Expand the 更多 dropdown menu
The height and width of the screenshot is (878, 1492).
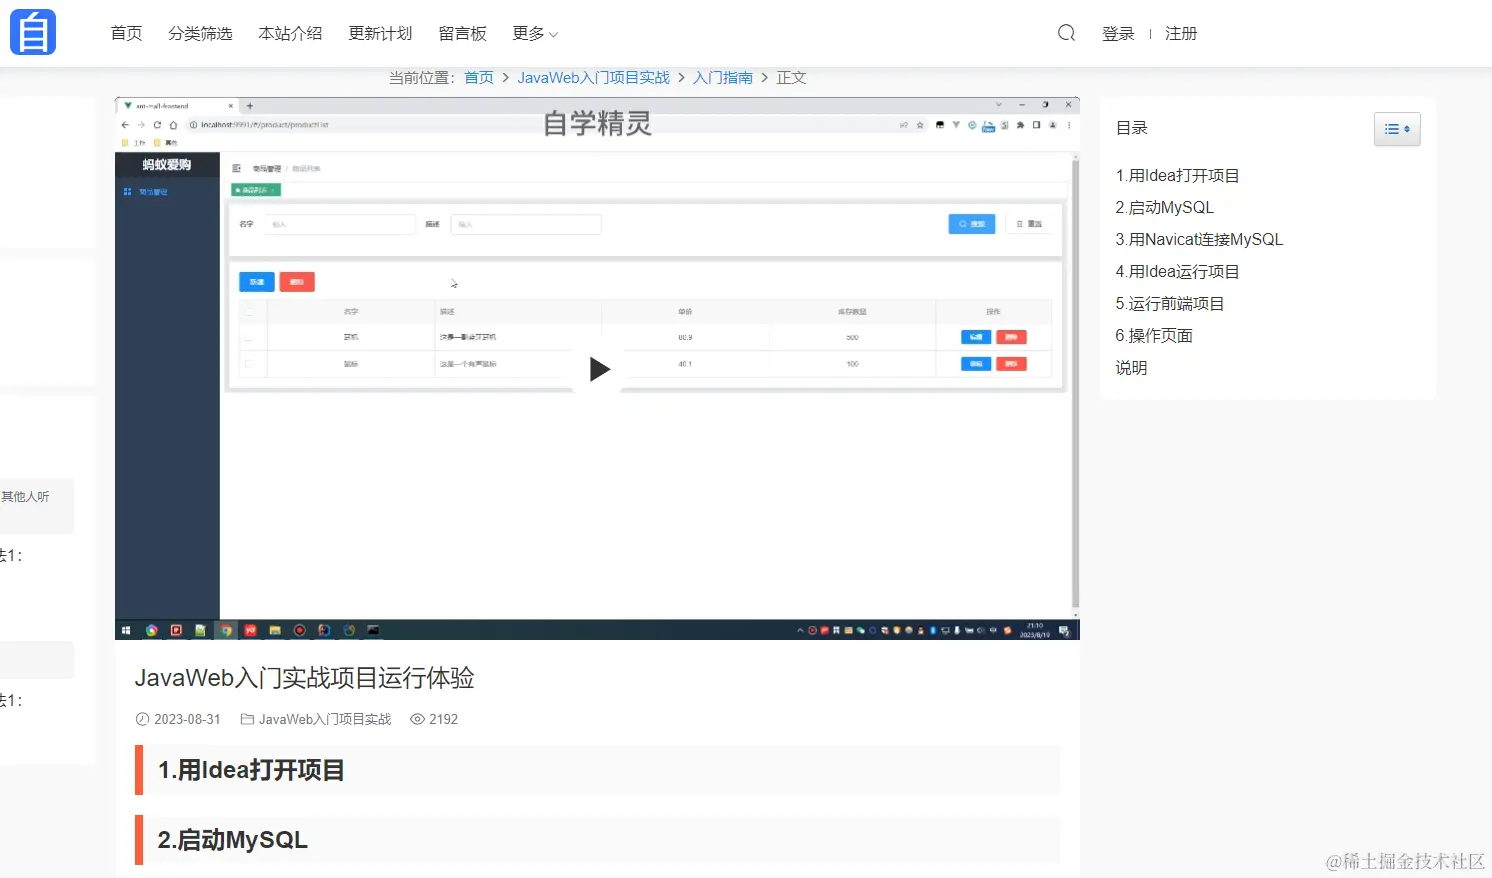tap(535, 33)
